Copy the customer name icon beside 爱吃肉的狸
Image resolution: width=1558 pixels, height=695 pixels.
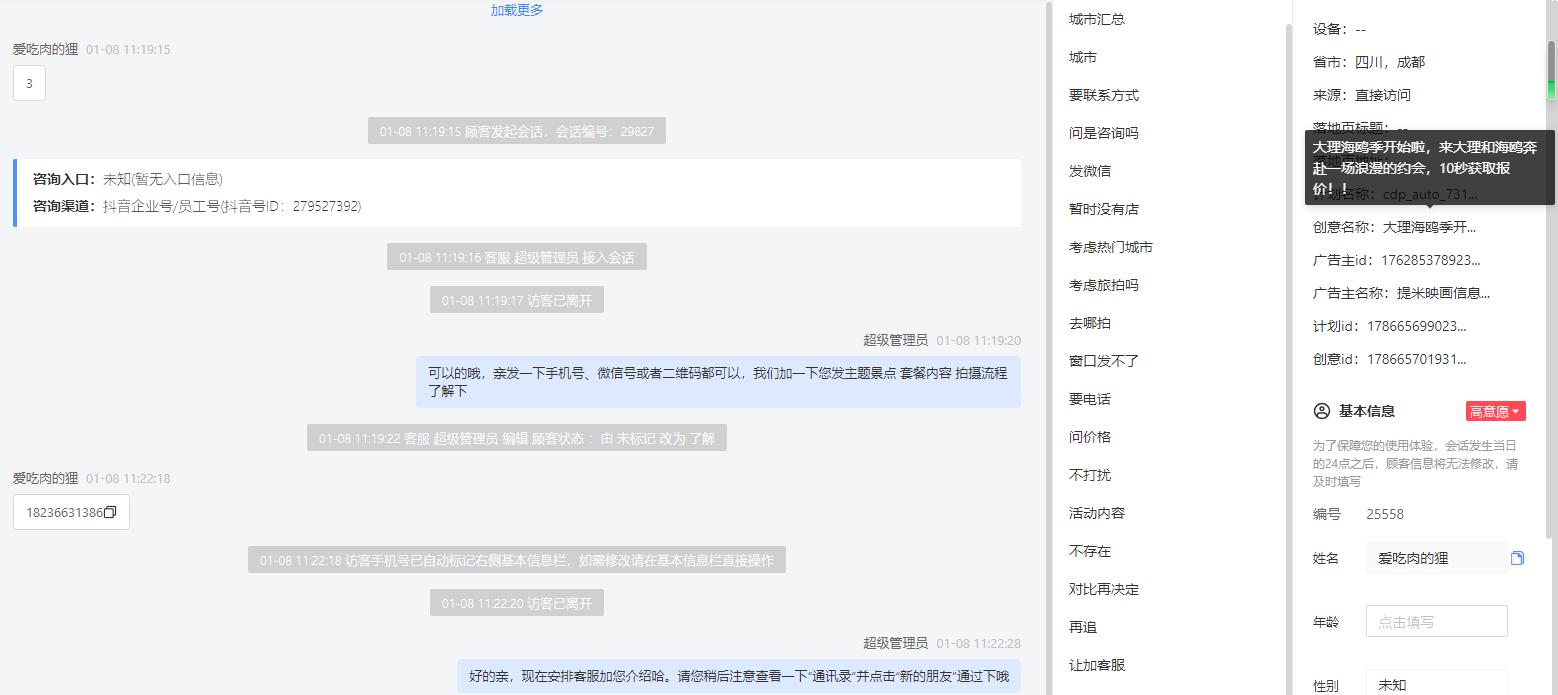point(1517,558)
